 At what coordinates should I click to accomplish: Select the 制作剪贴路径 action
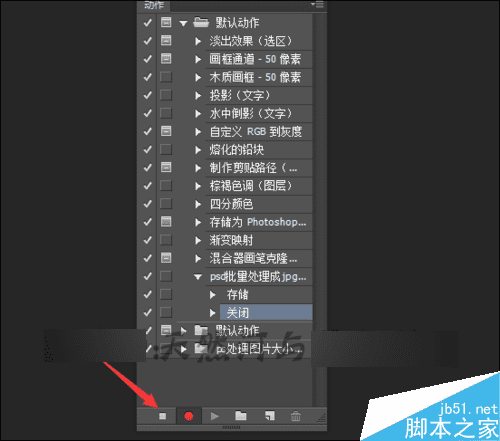pyautogui.click(x=259, y=168)
